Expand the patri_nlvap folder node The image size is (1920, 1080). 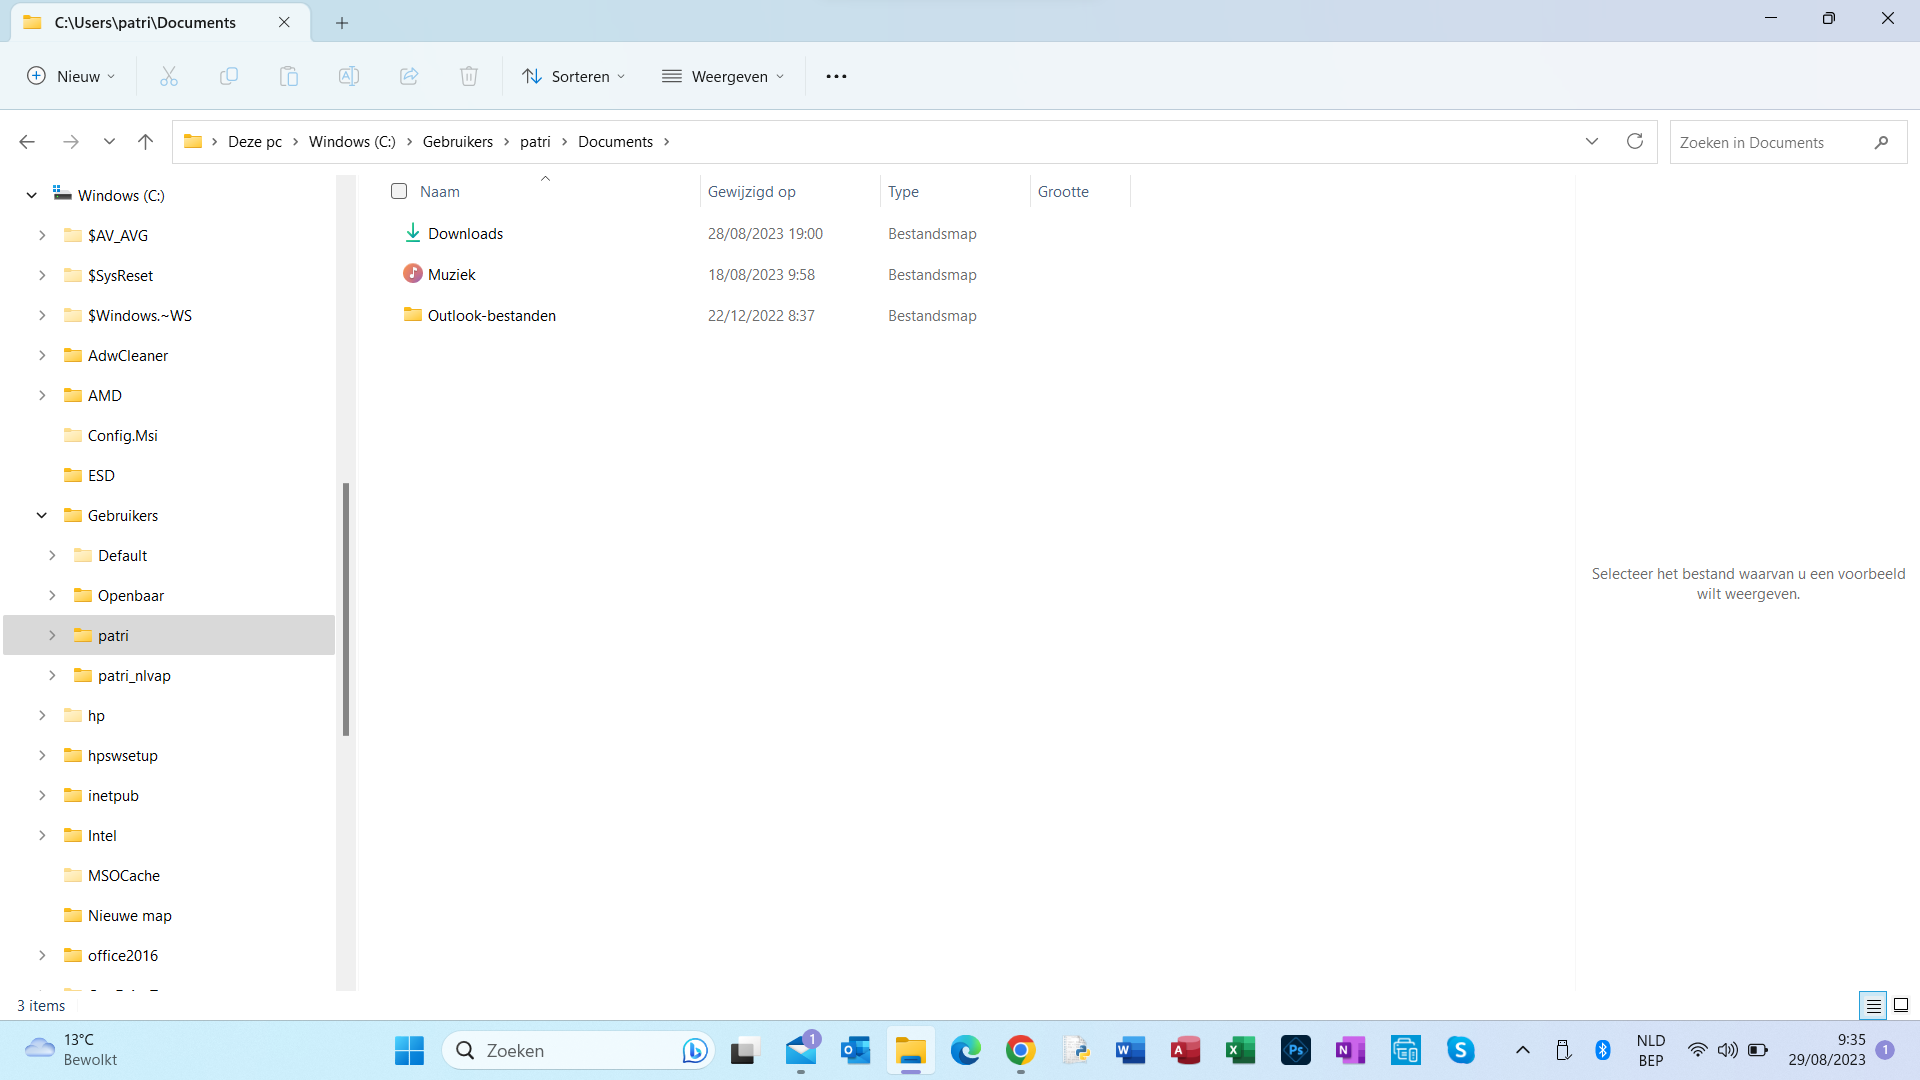click(52, 676)
